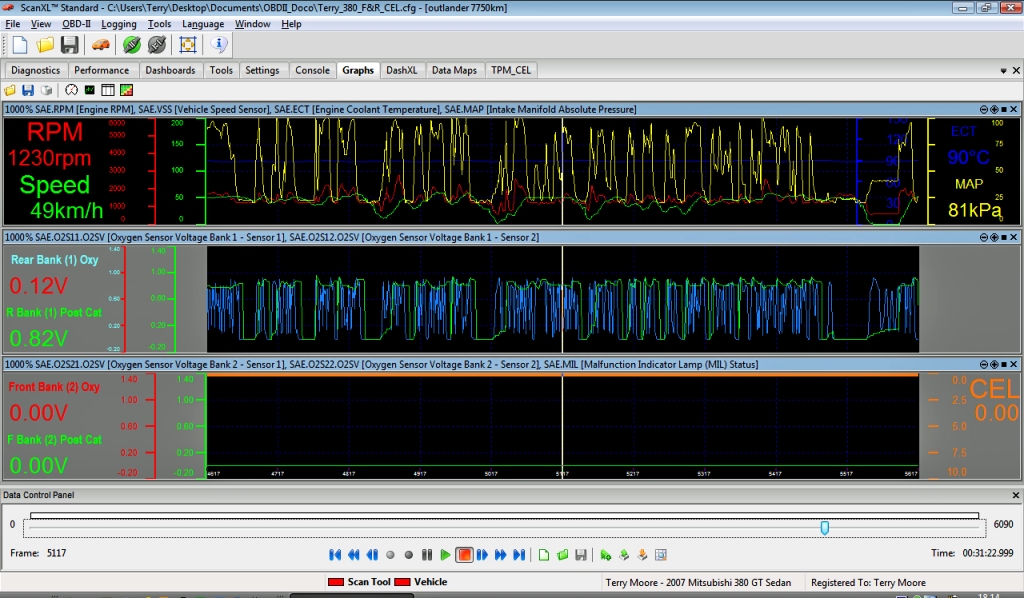
Task: Zoom out the RPM graph using minus button
Action: [983, 109]
